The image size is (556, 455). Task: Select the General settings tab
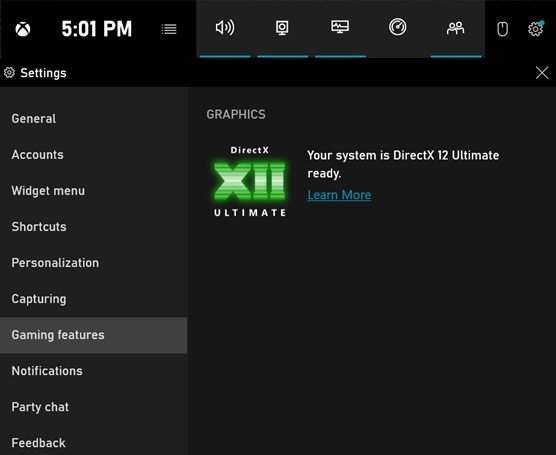pos(94,119)
